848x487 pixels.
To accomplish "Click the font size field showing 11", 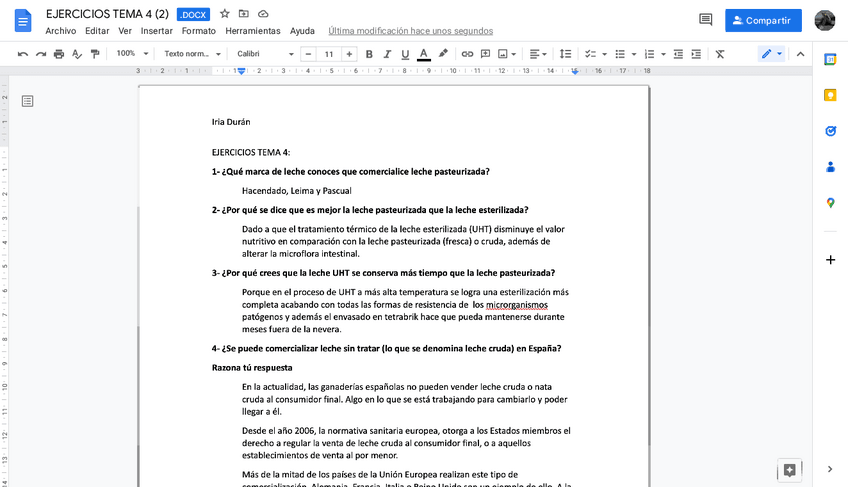I will pyautogui.click(x=329, y=54).
